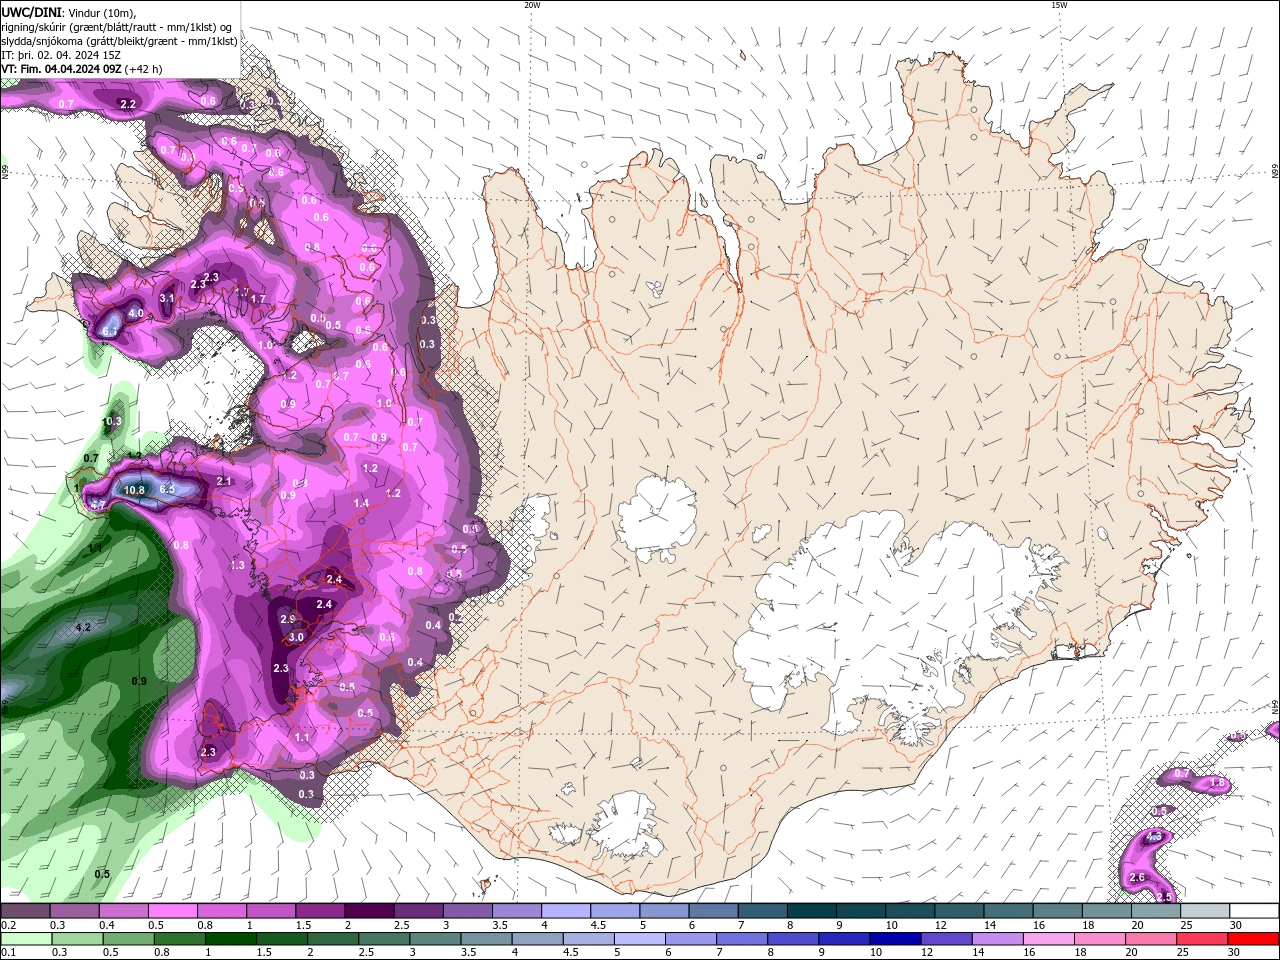
Task: Click the white Mýrdalsjökull glacier near the south coast
Action: (626, 826)
